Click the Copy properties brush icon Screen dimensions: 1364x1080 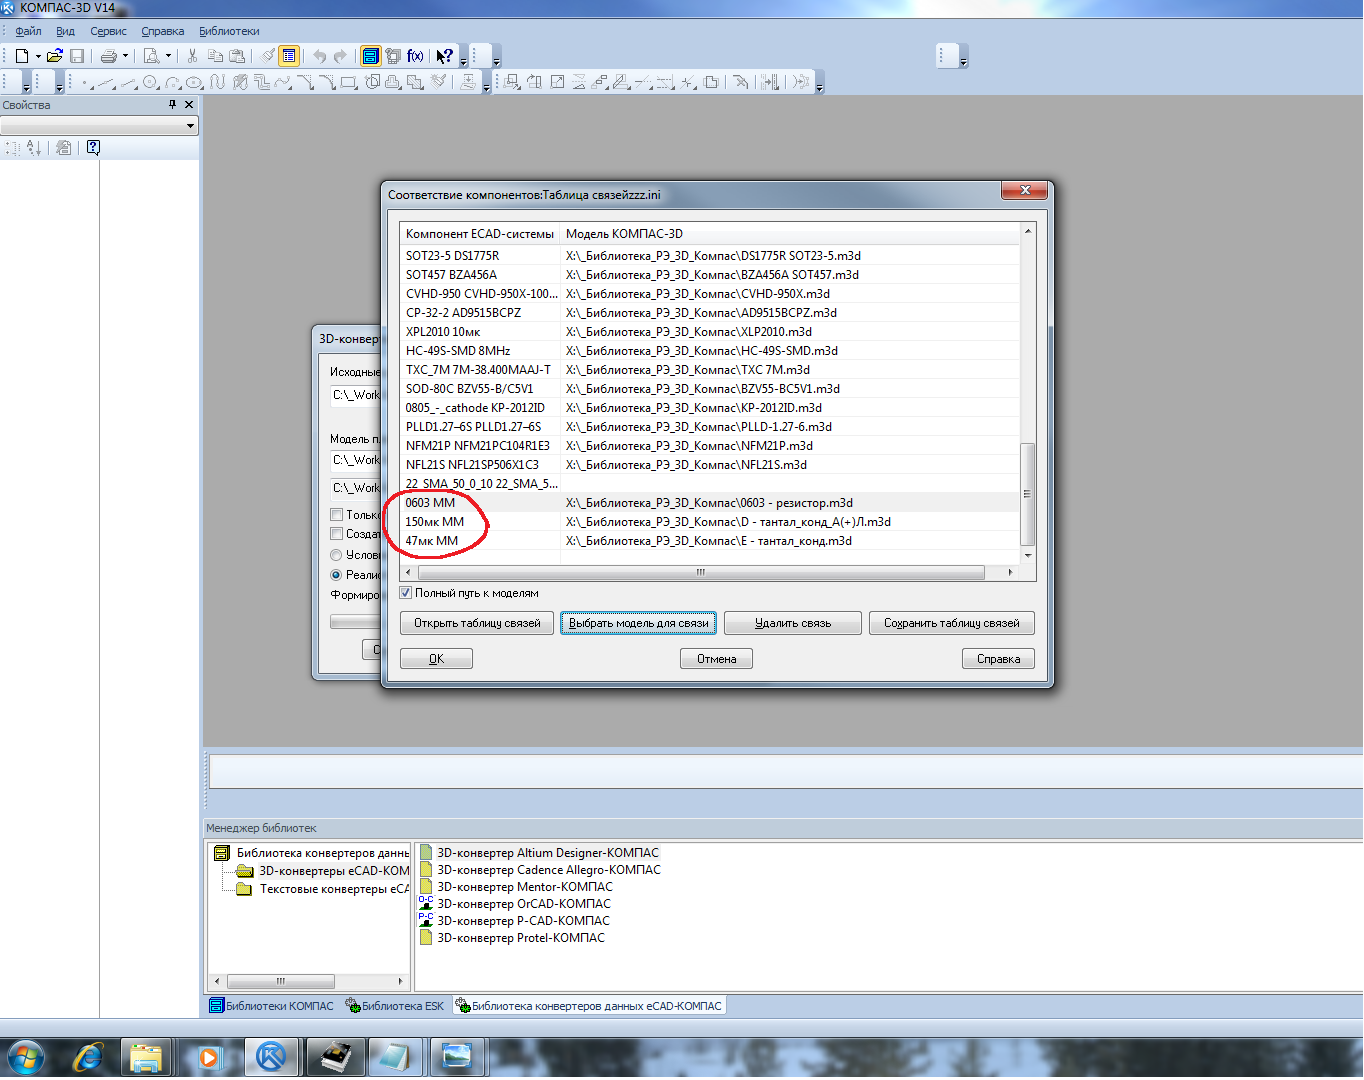pos(268,56)
